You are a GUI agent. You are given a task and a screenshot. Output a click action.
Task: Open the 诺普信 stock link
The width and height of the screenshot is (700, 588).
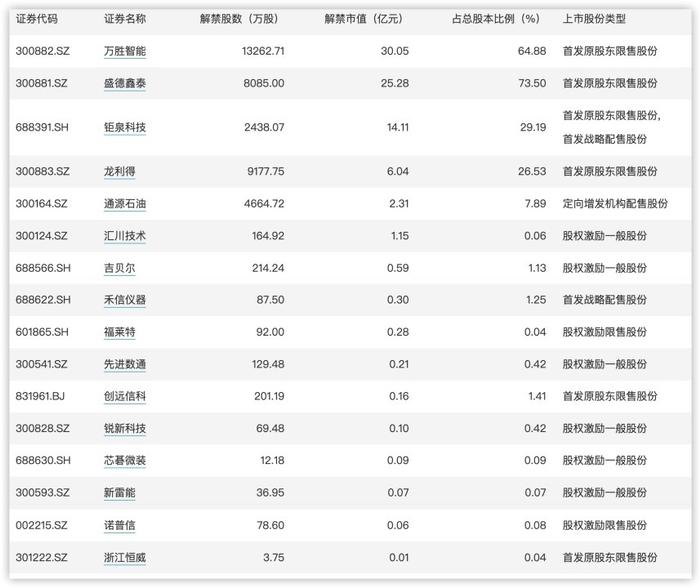point(120,525)
